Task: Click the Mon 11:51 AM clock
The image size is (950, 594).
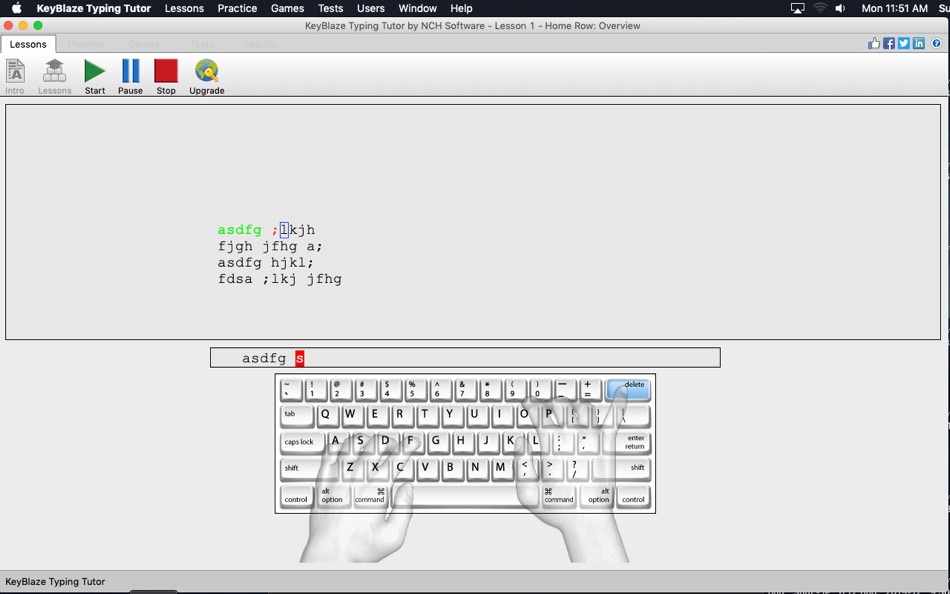Action: [x=894, y=8]
